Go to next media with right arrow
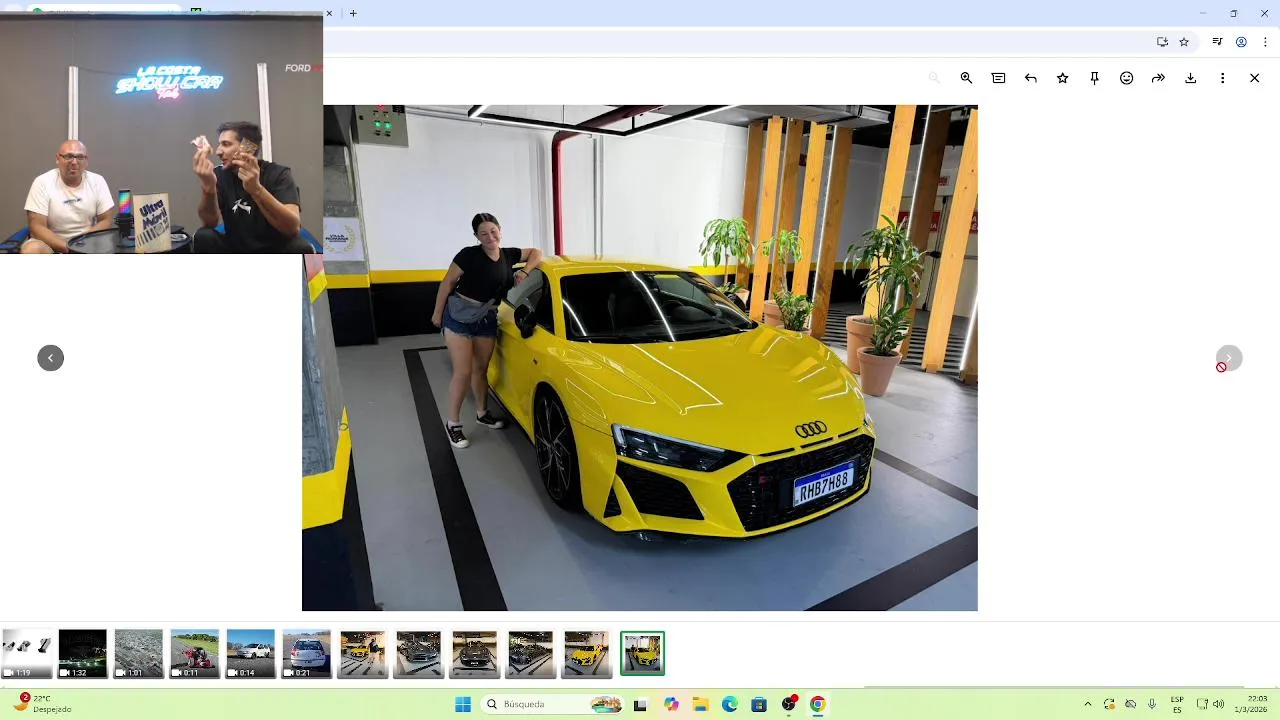1280x720 pixels. (x=1229, y=358)
